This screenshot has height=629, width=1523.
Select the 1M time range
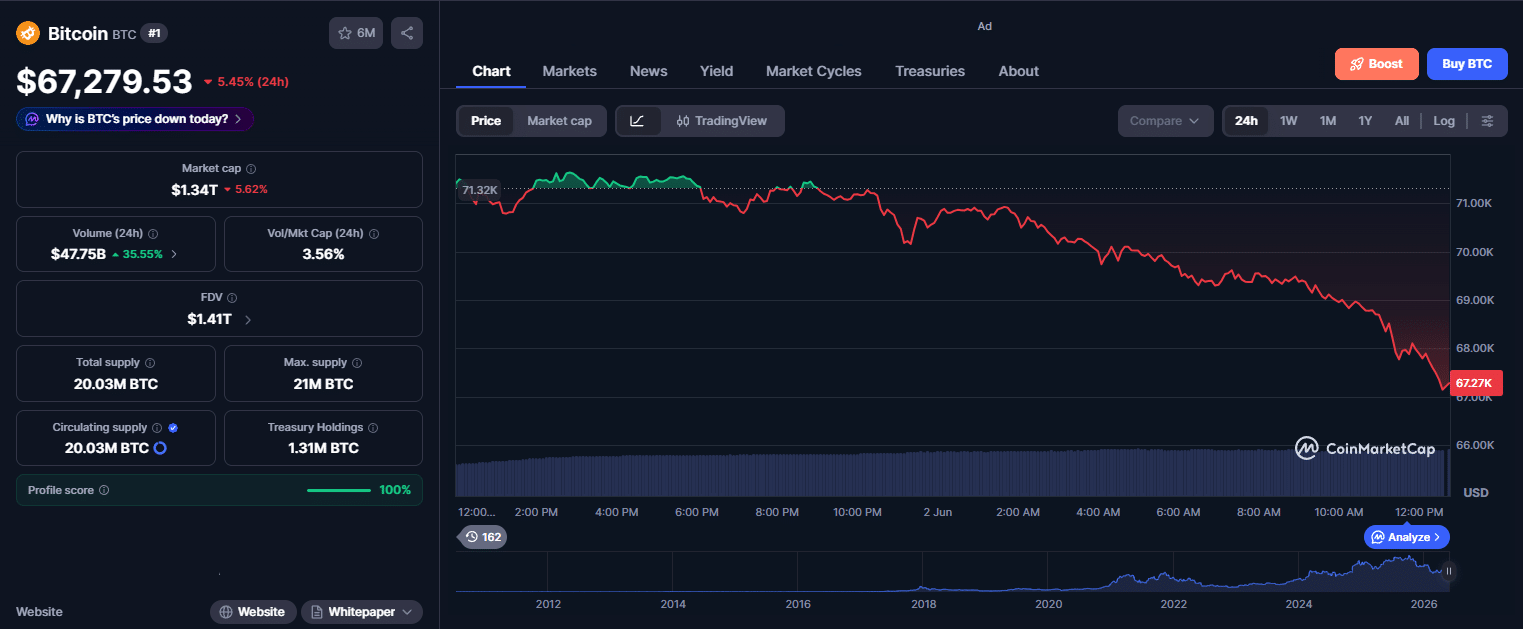1328,121
